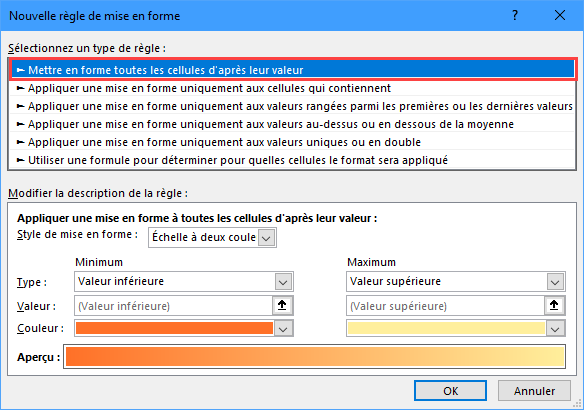The image size is (584, 410).
Task: Close the Nouvelle règle de mise en forme dialog
Action: click(x=560, y=16)
